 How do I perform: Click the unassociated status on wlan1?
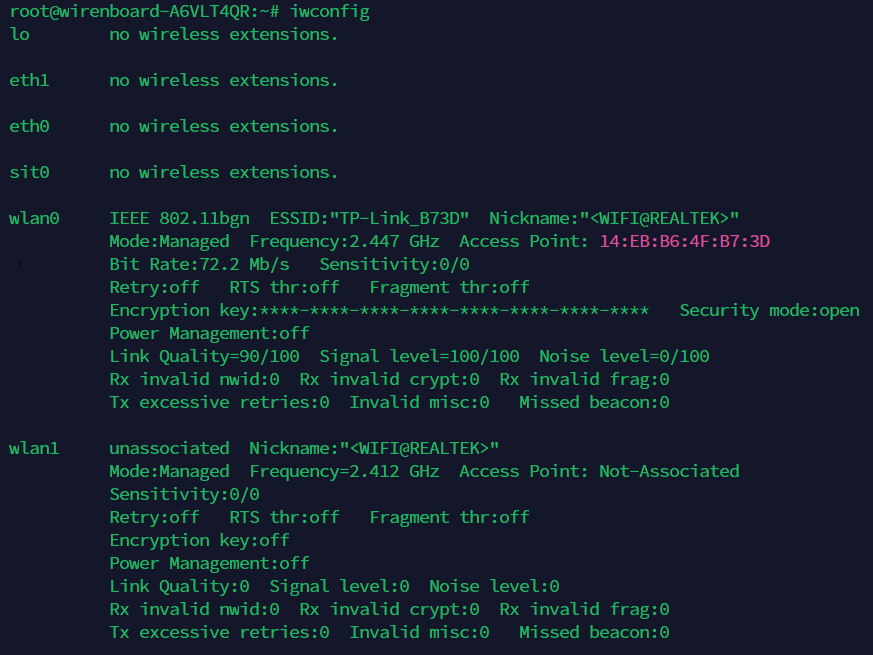(169, 448)
